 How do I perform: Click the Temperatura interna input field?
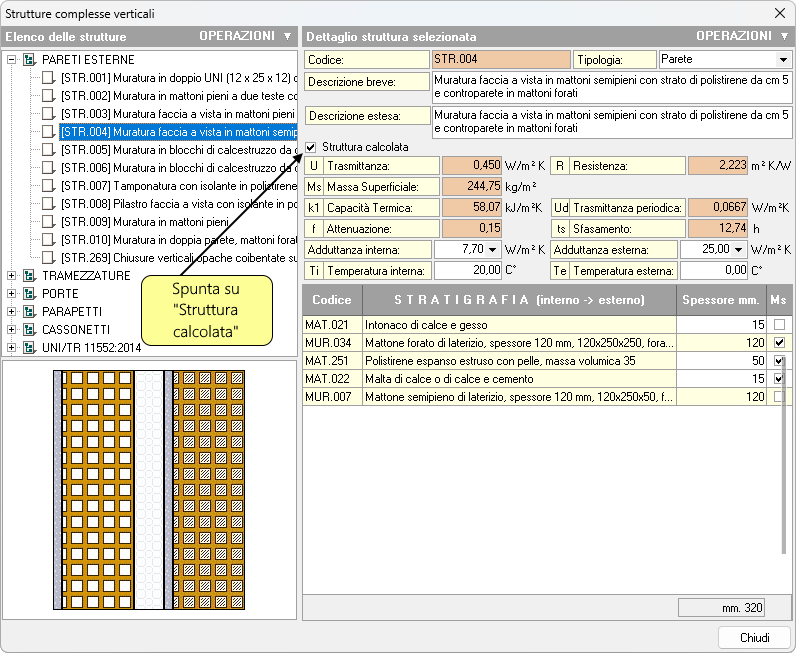[467, 271]
